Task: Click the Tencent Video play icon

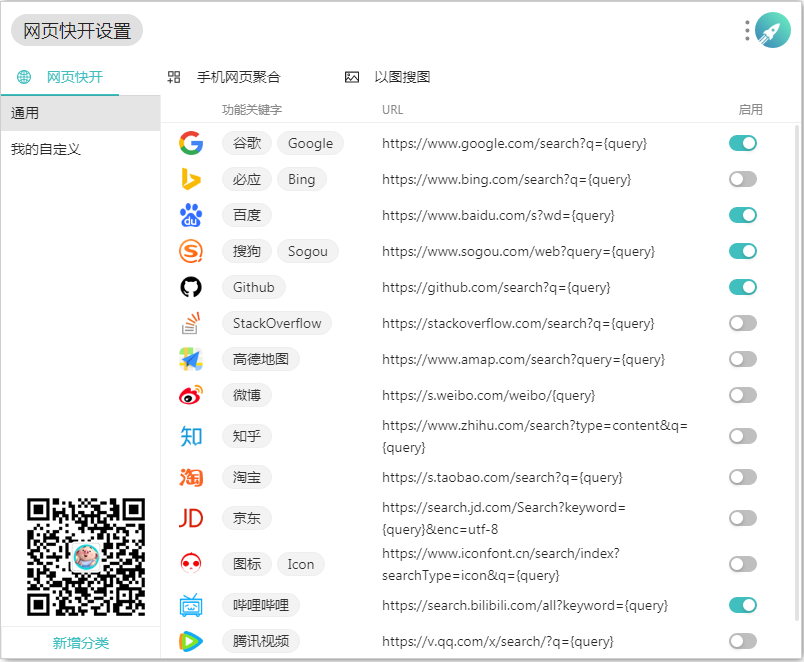Action: point(191,641)
